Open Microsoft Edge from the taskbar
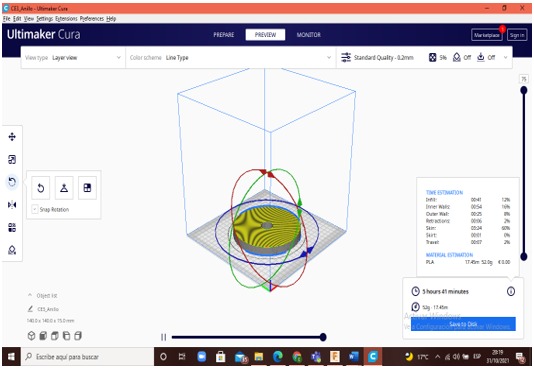 tap(278, 356)
